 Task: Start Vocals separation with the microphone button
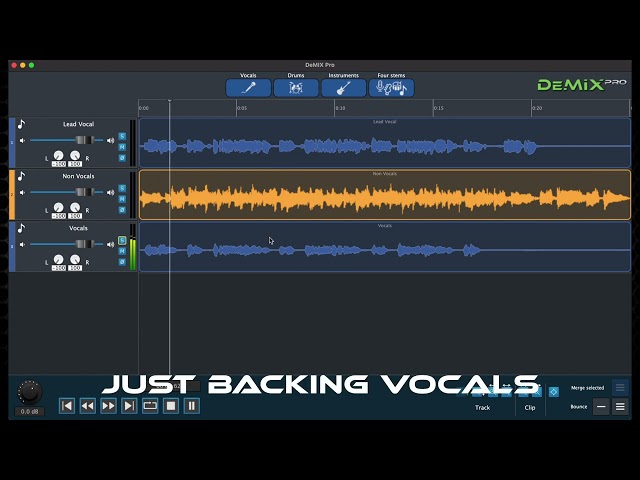[248, 88]
